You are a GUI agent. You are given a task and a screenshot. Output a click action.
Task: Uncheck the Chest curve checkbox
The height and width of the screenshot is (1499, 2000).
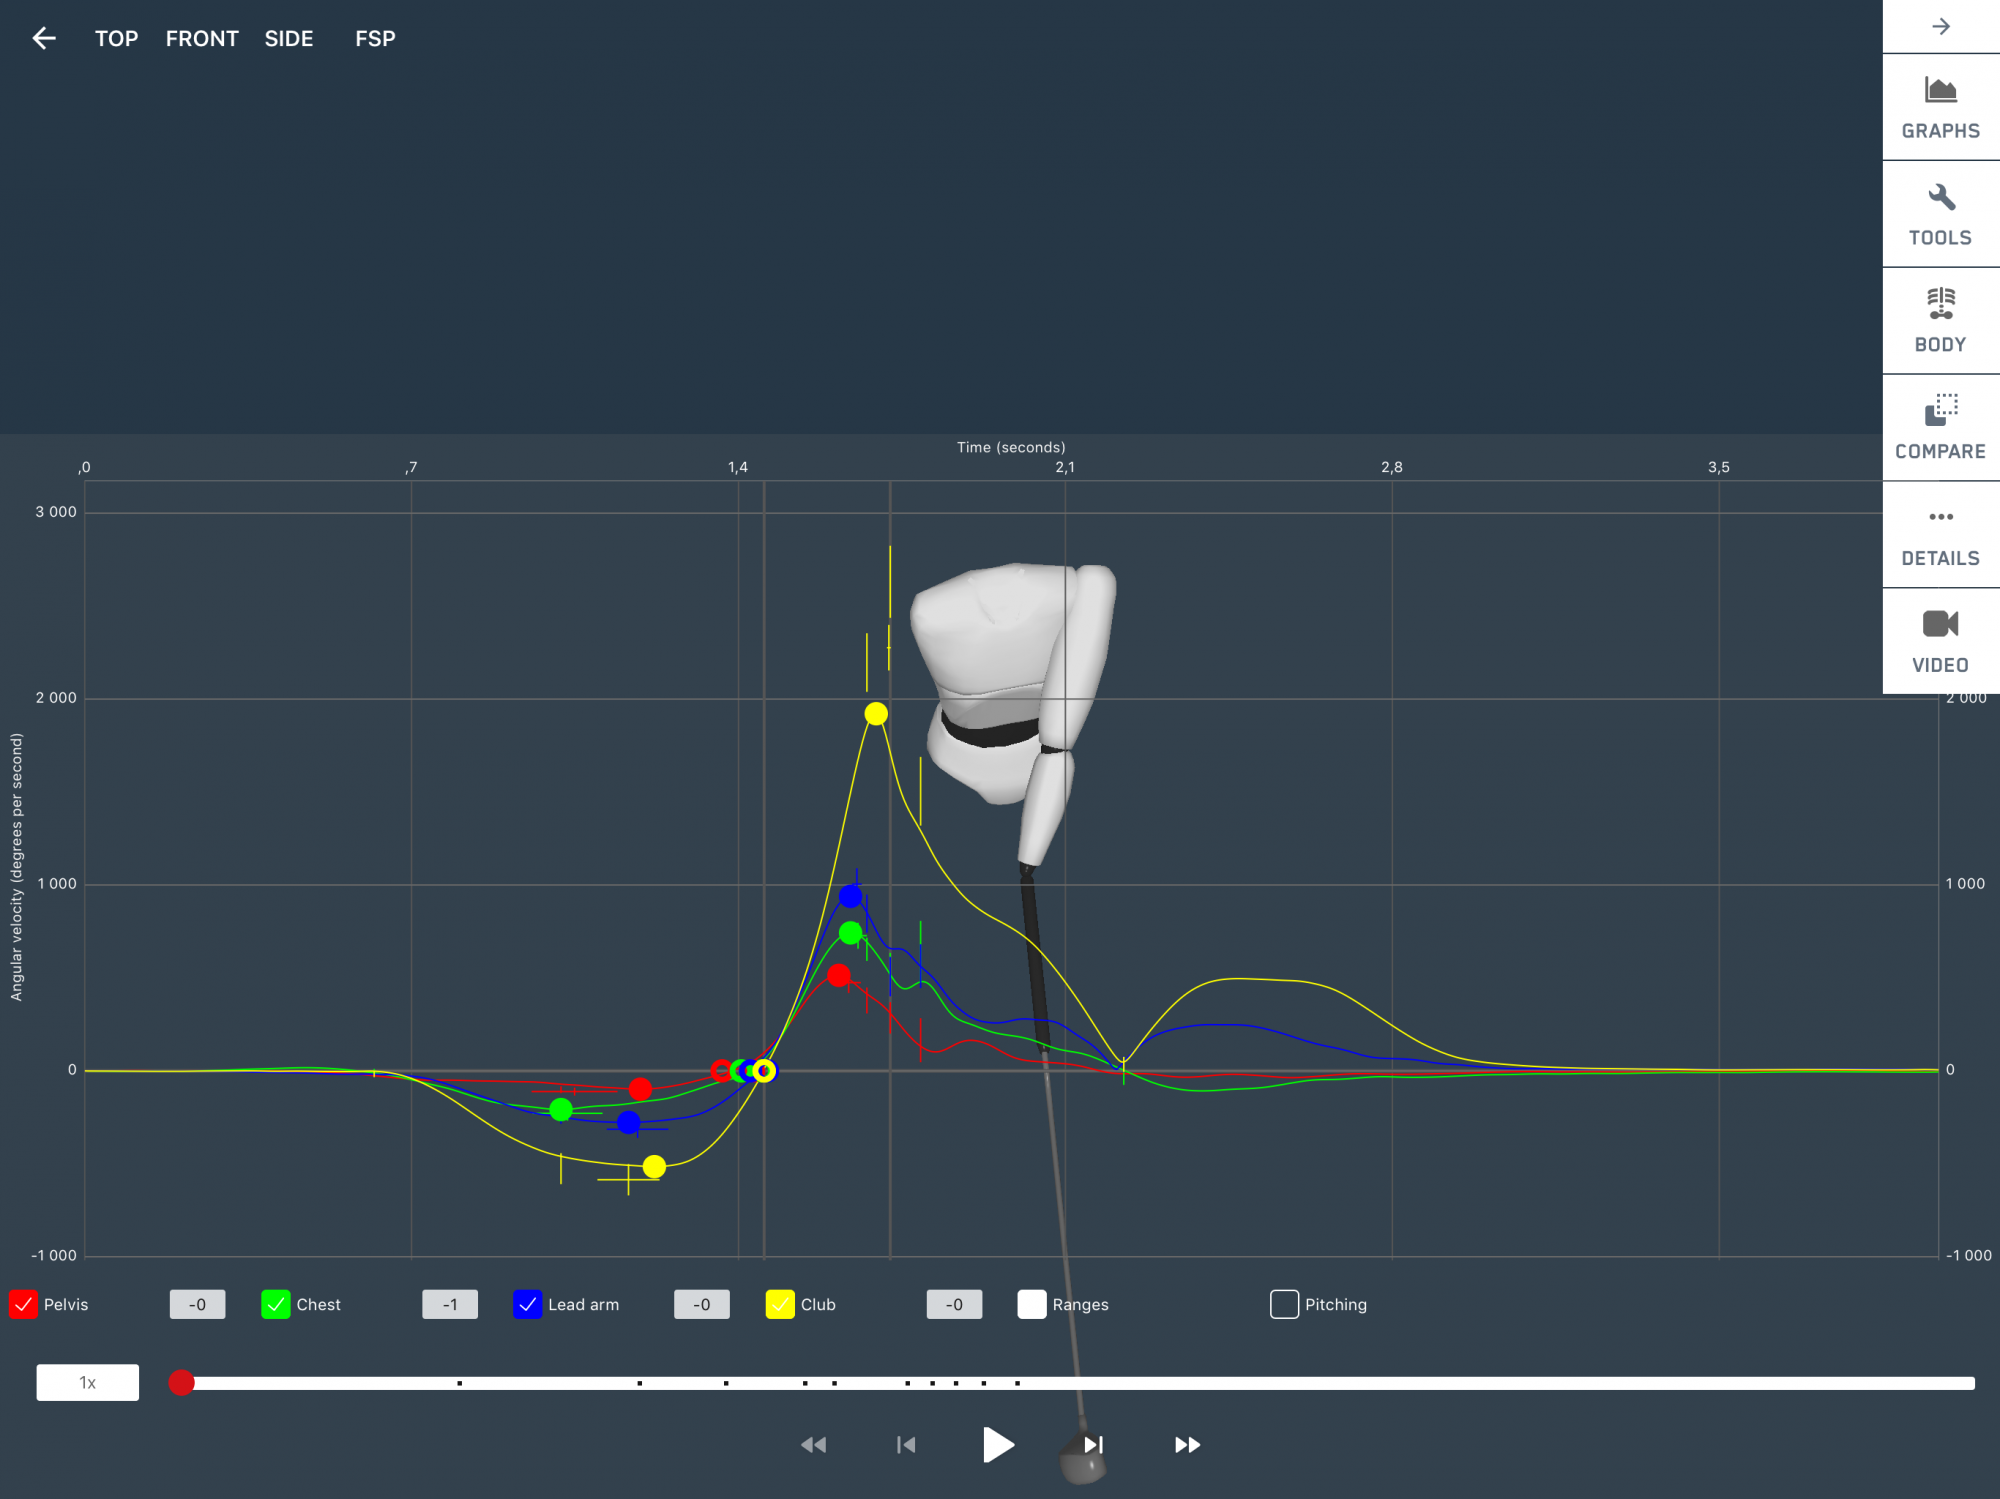276,1304
